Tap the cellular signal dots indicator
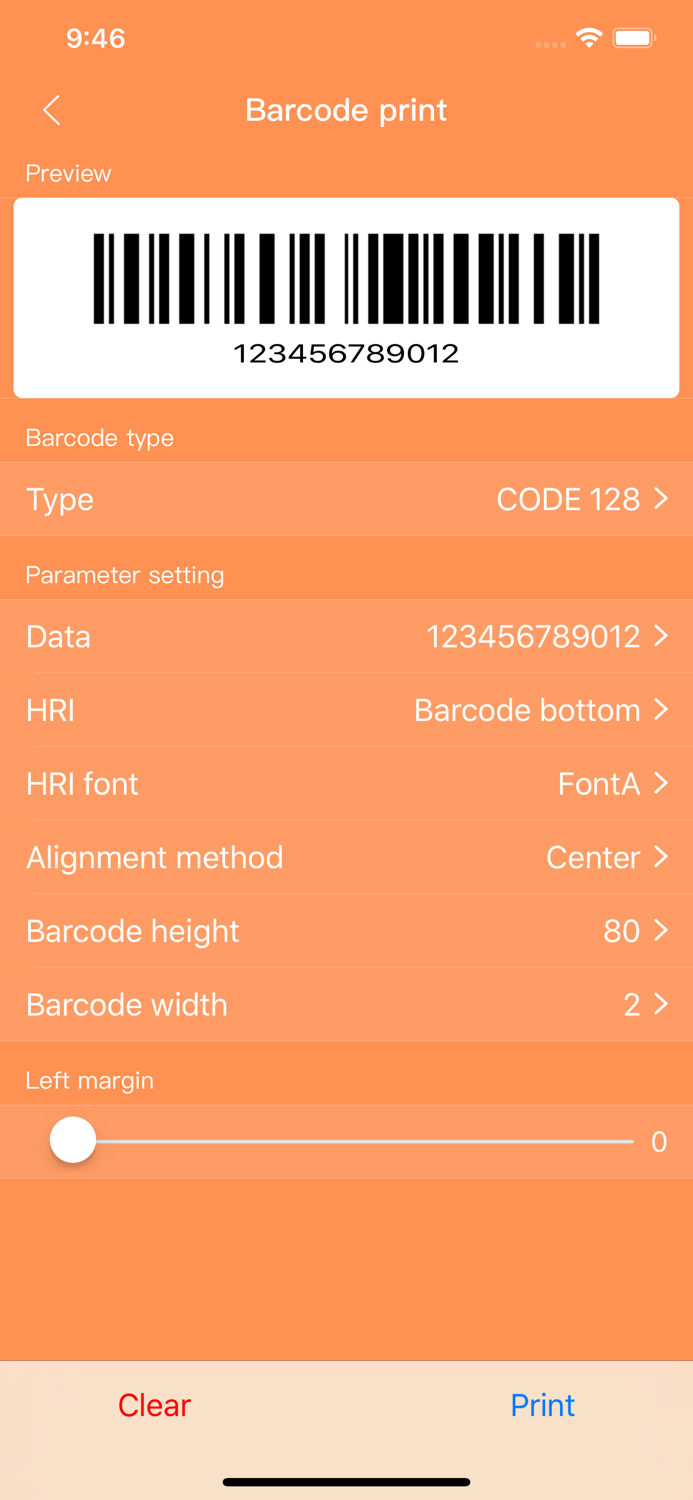 pyautogui.click(x=549, y=44)
